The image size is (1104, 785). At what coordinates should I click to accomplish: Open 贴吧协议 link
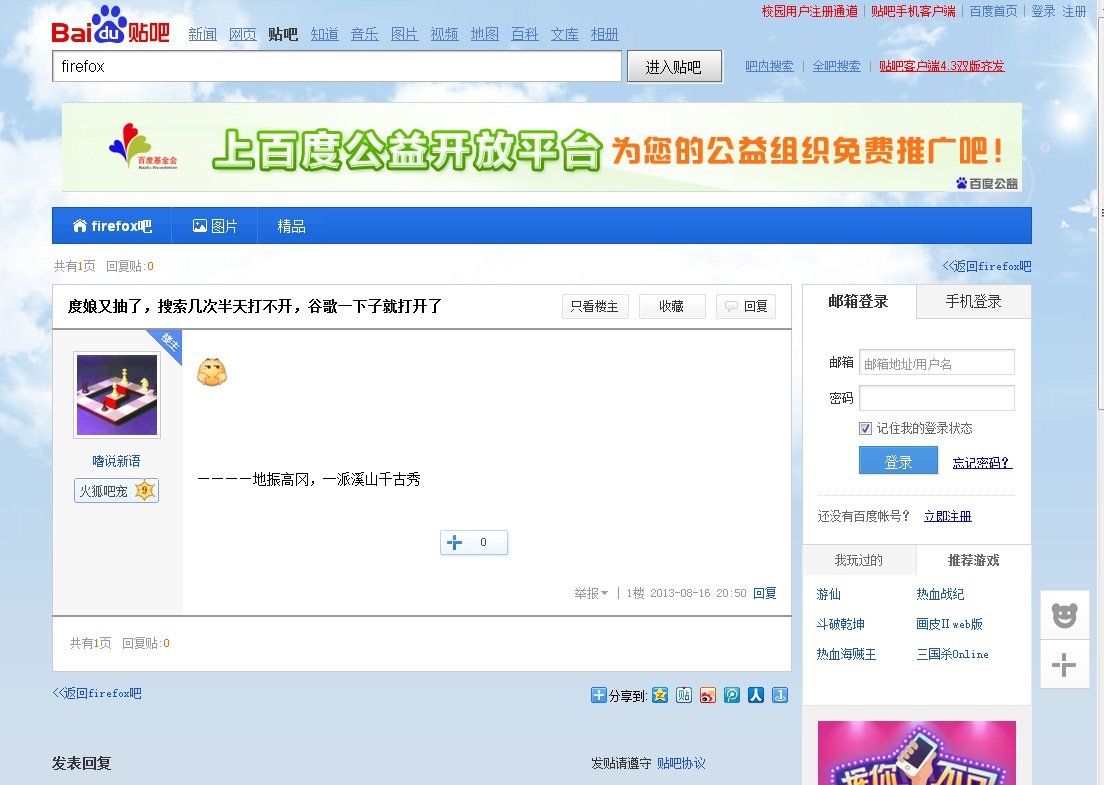(681, 763)
